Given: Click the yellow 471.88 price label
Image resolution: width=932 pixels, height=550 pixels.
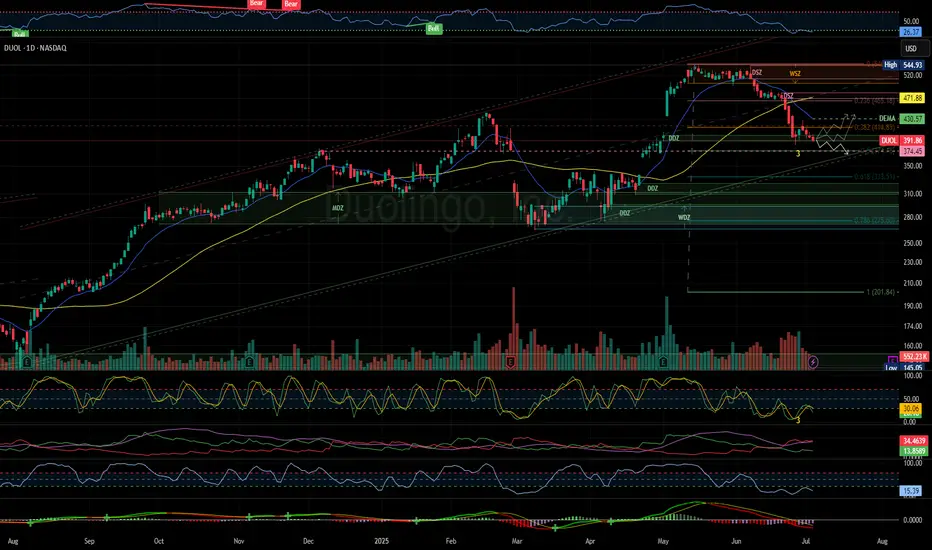Looking at the screenshot, I should click(x=912, y=98).
